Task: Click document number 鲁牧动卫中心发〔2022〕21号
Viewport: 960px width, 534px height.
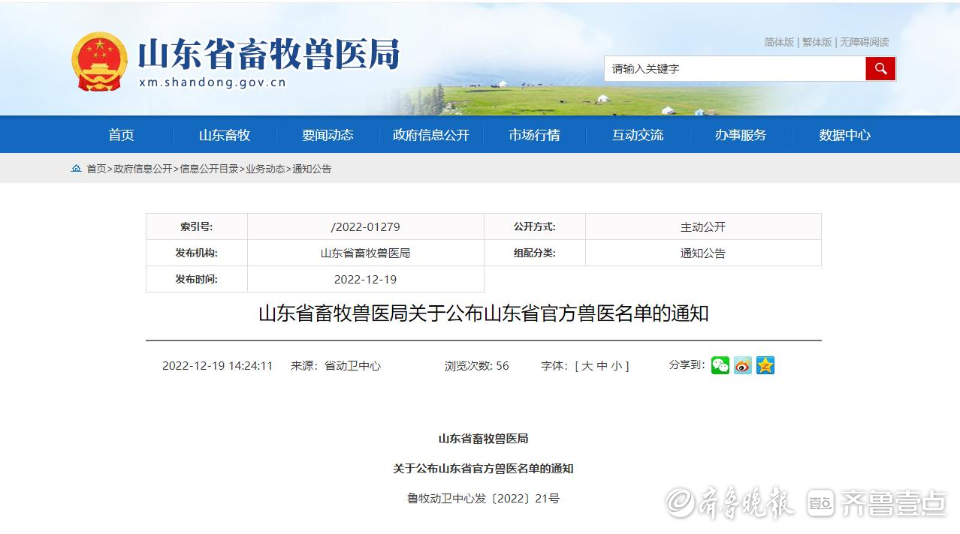Action: point(484,498)
